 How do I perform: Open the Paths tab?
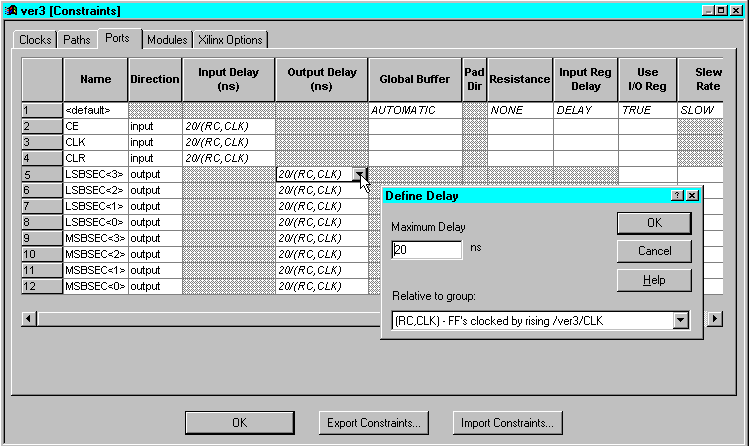click(76, 40)
